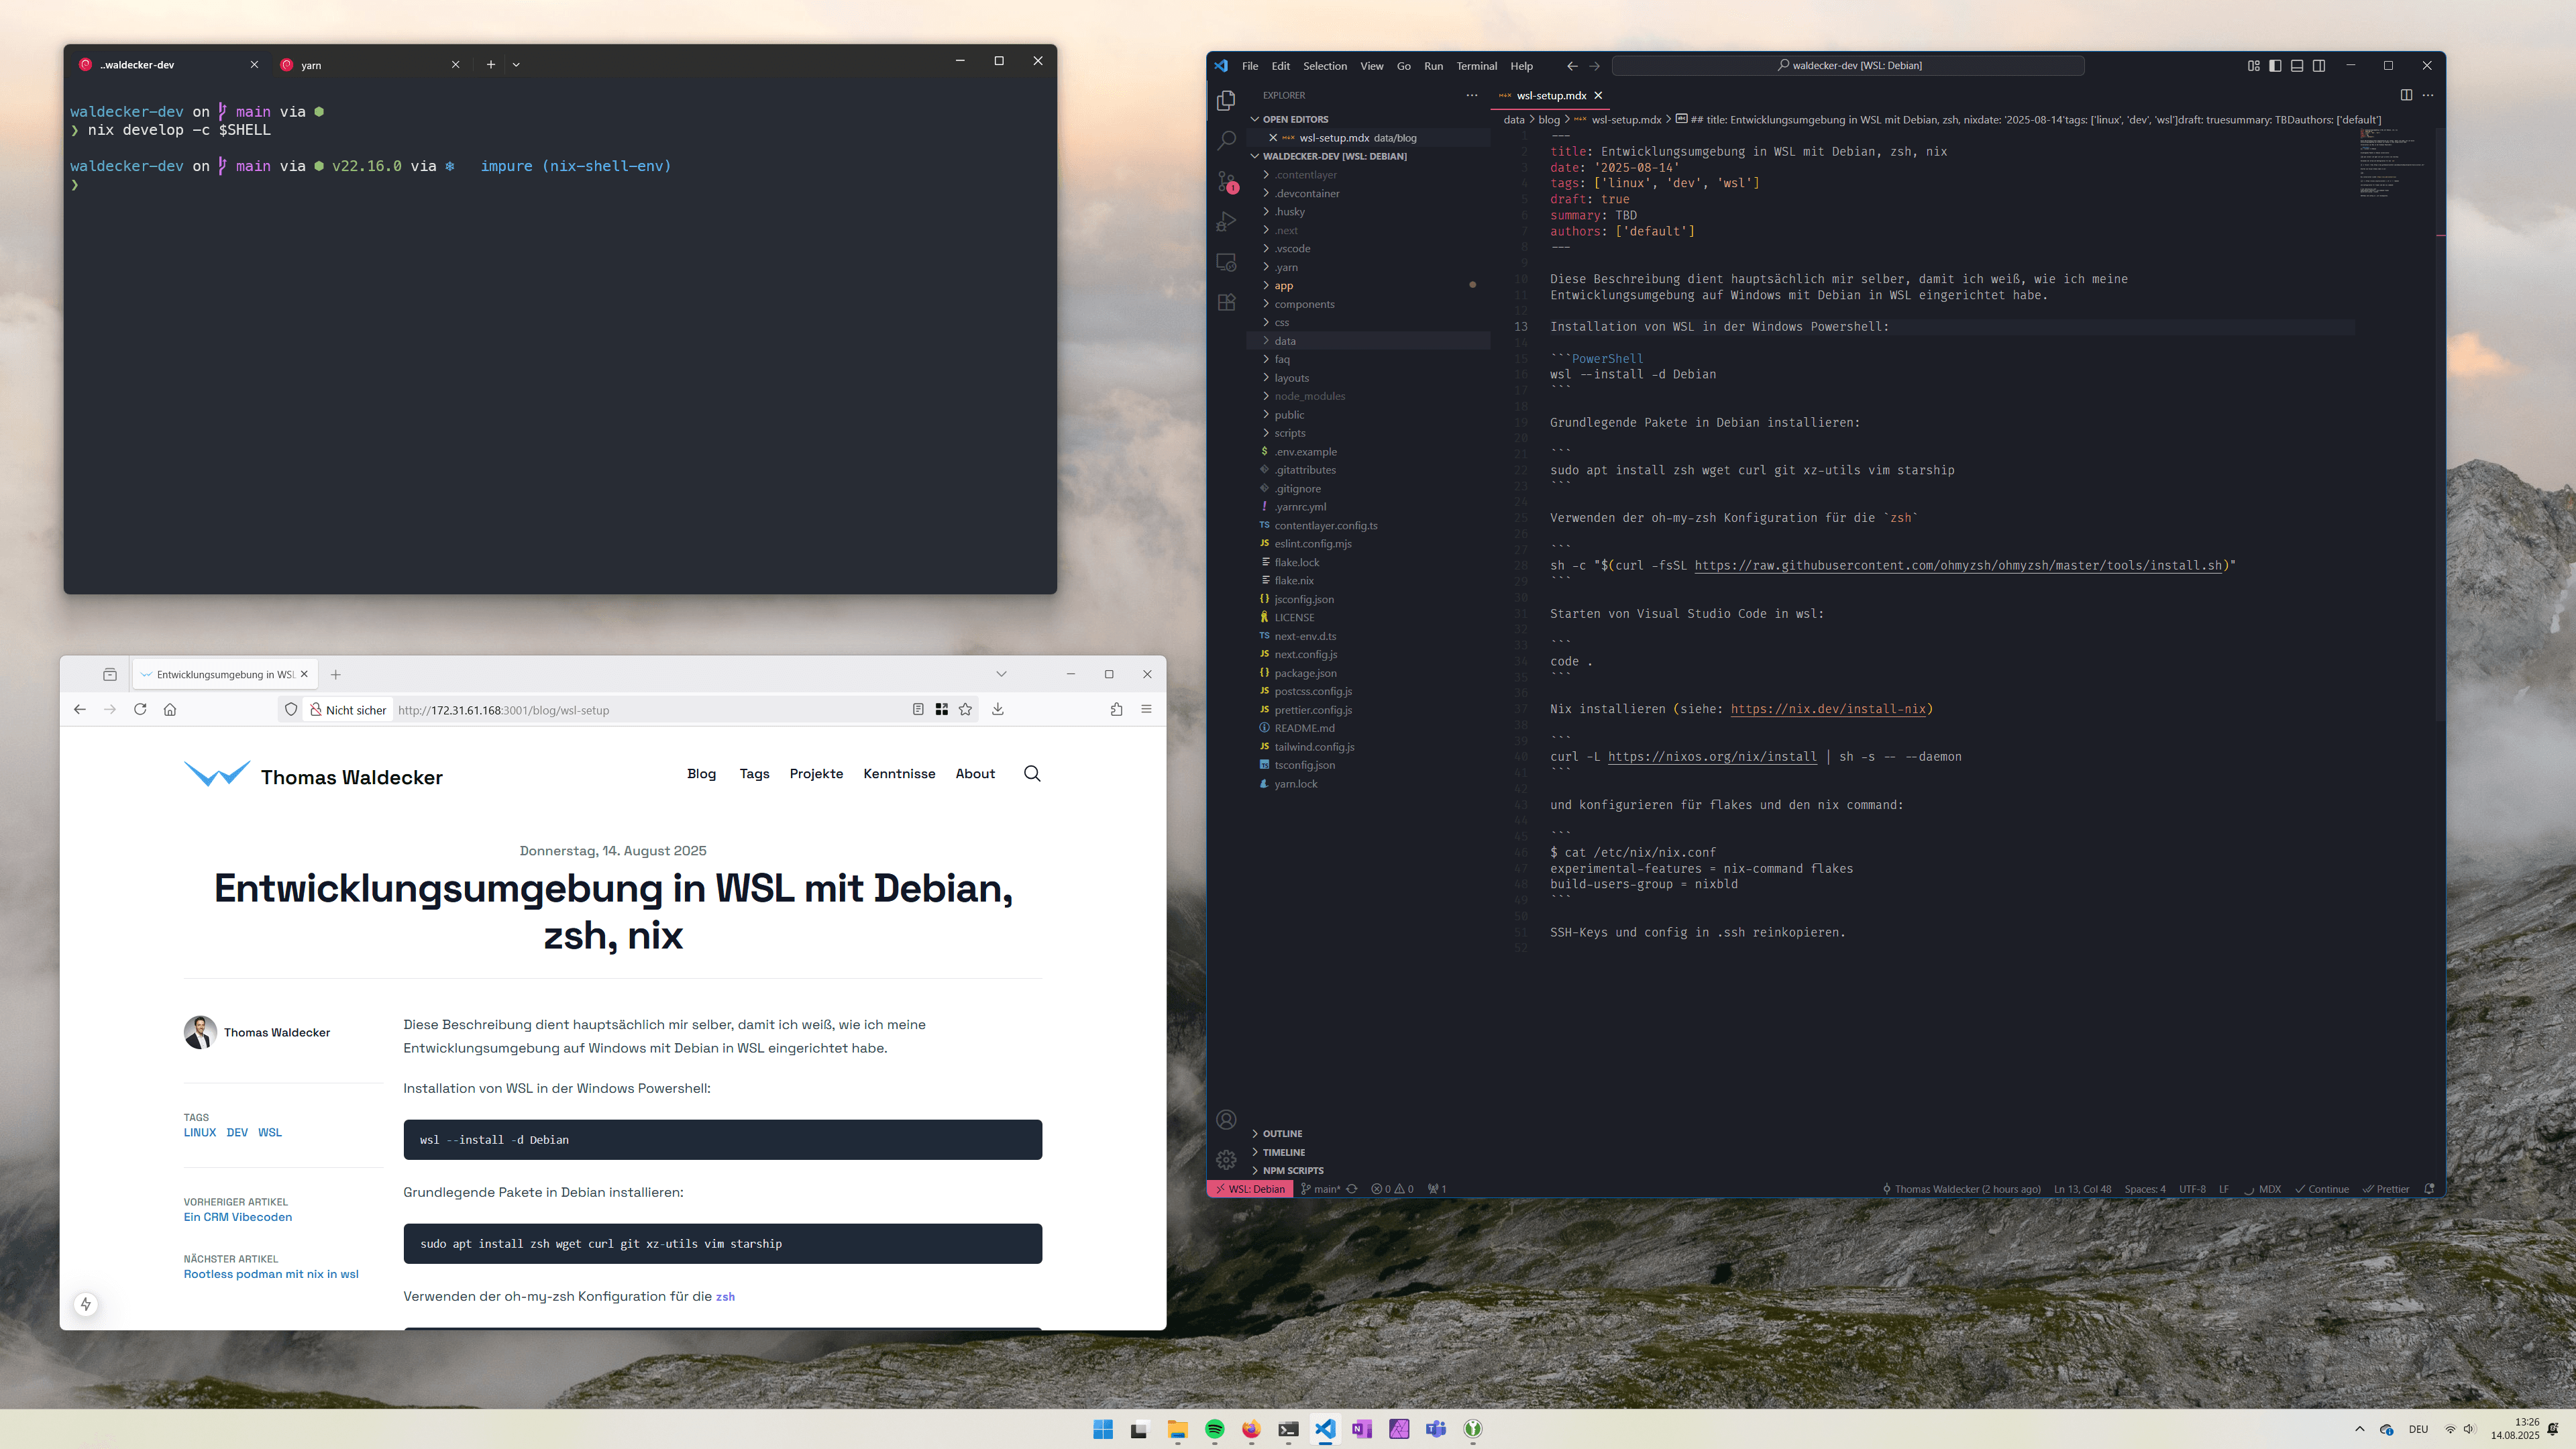Viewport: 2576px width, 1449px height.
Task: Split the VS Code editor to the right
Action: [2406, 95]
